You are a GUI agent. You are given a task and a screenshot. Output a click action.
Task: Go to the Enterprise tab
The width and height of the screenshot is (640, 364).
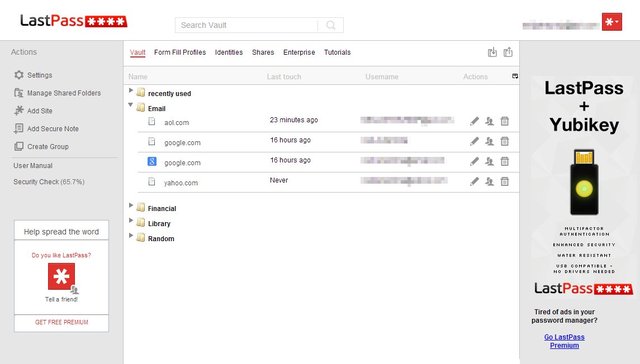[x=299, y=52]
